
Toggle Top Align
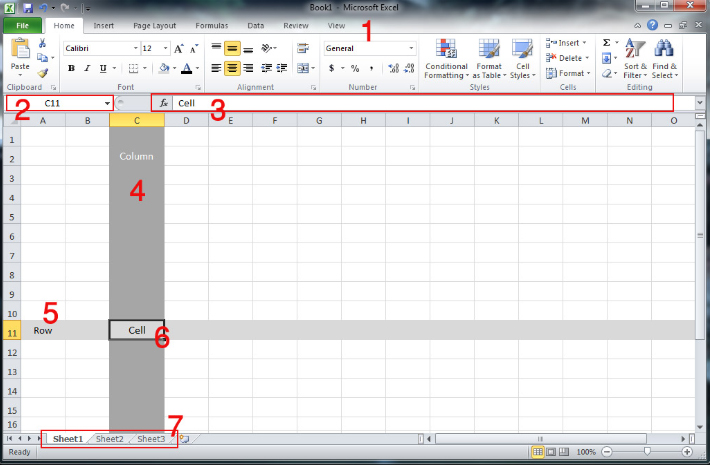tap(216, 48)
